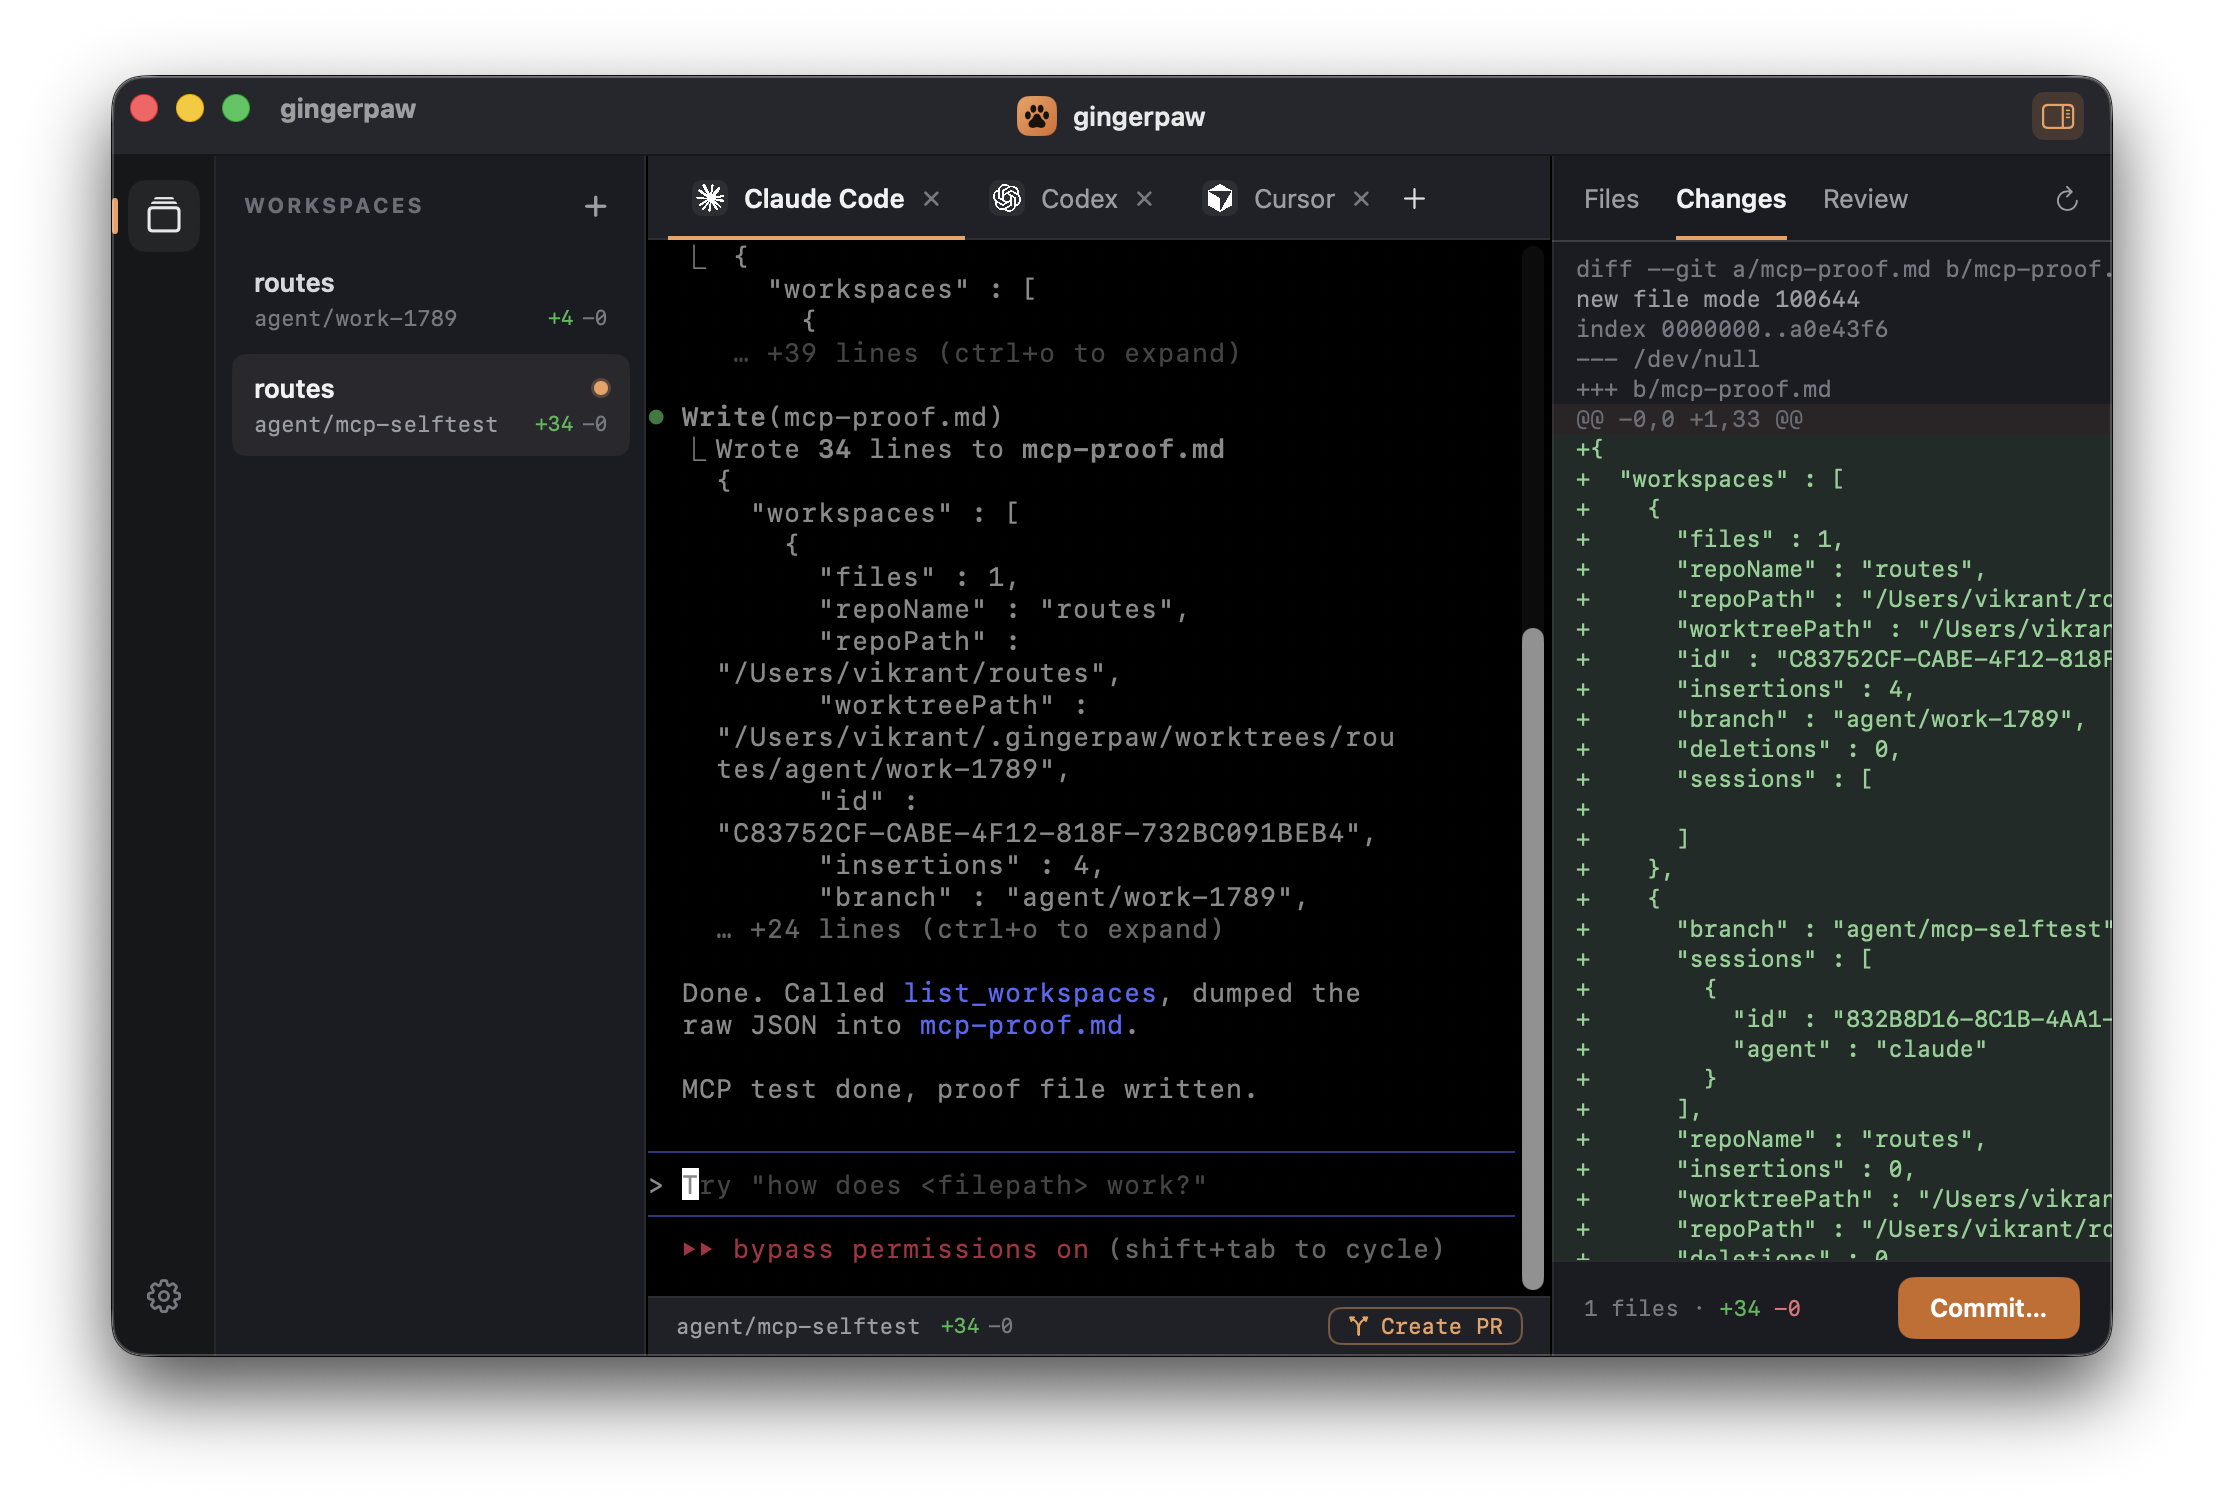Viewport: 2224px width, 1504px height.
Task: Click the diff hunk header '@@ -0,0 +1,33 @@'
Action: click(1689, 419)
